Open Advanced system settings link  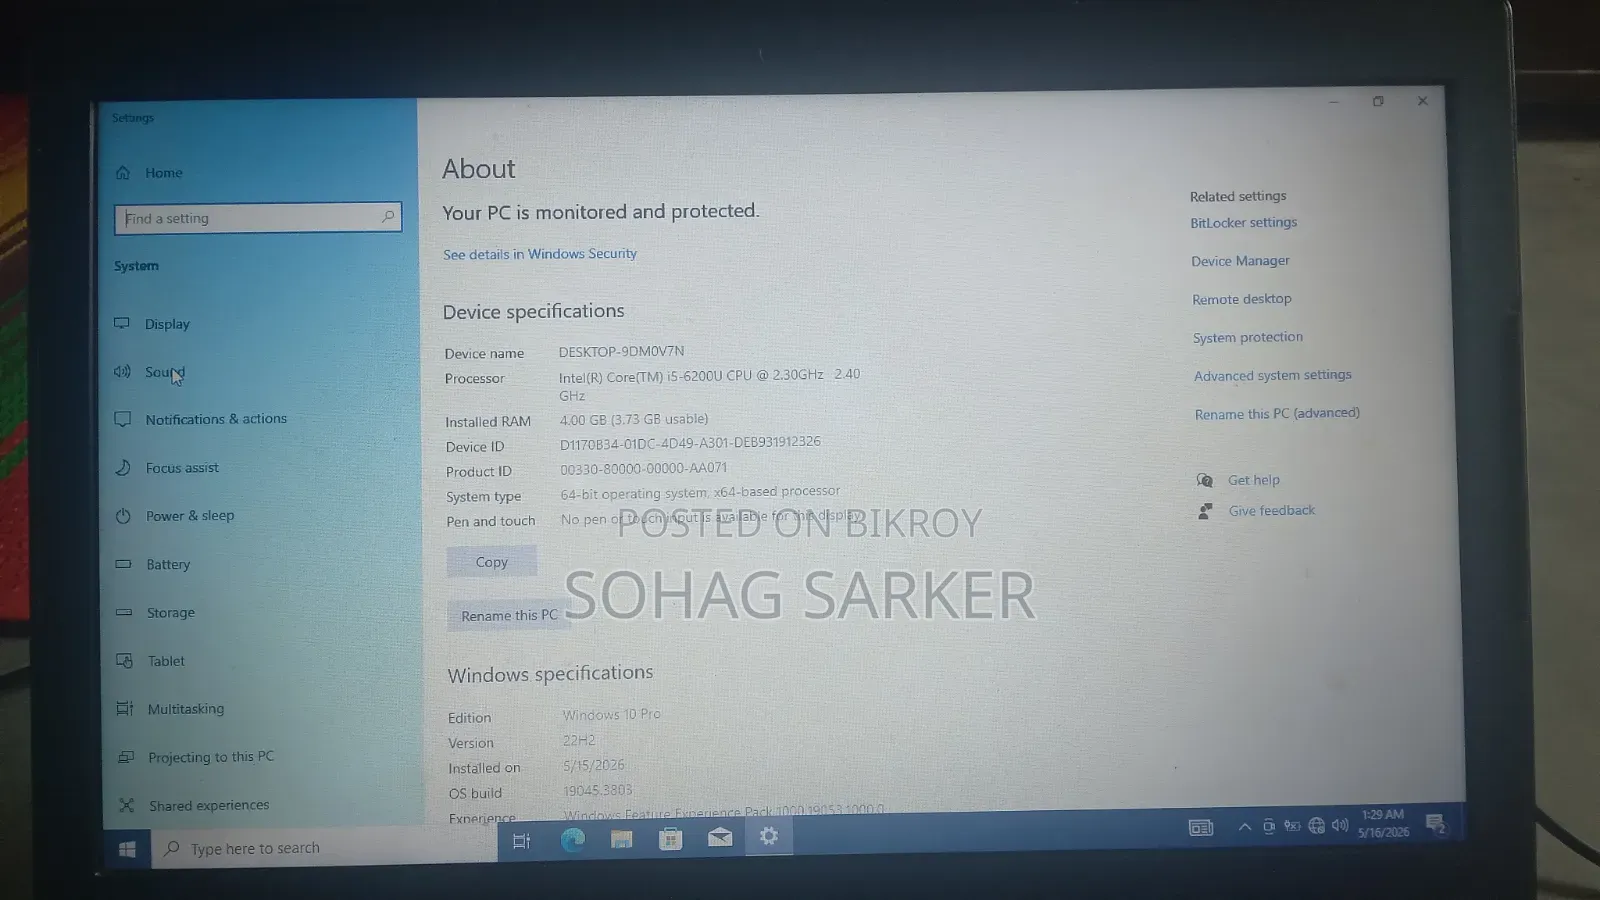pyautogui.click(x=1273, y=375)
